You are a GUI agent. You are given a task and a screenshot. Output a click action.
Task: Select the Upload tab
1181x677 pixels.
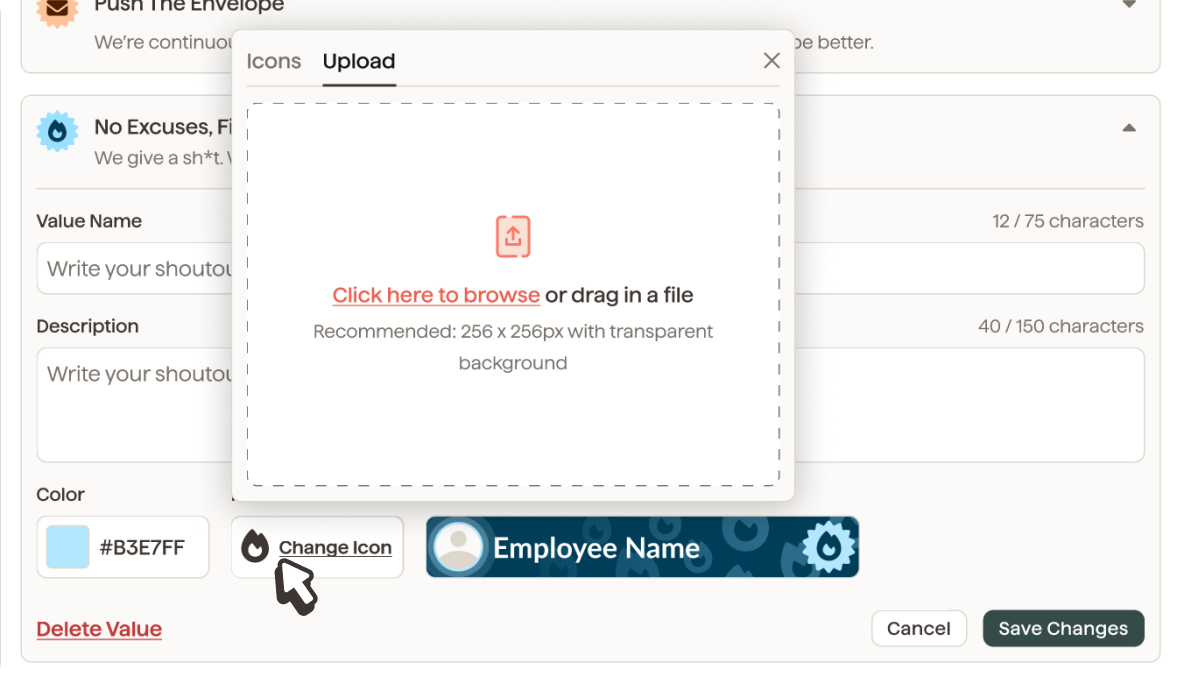[x=359, y=61]
